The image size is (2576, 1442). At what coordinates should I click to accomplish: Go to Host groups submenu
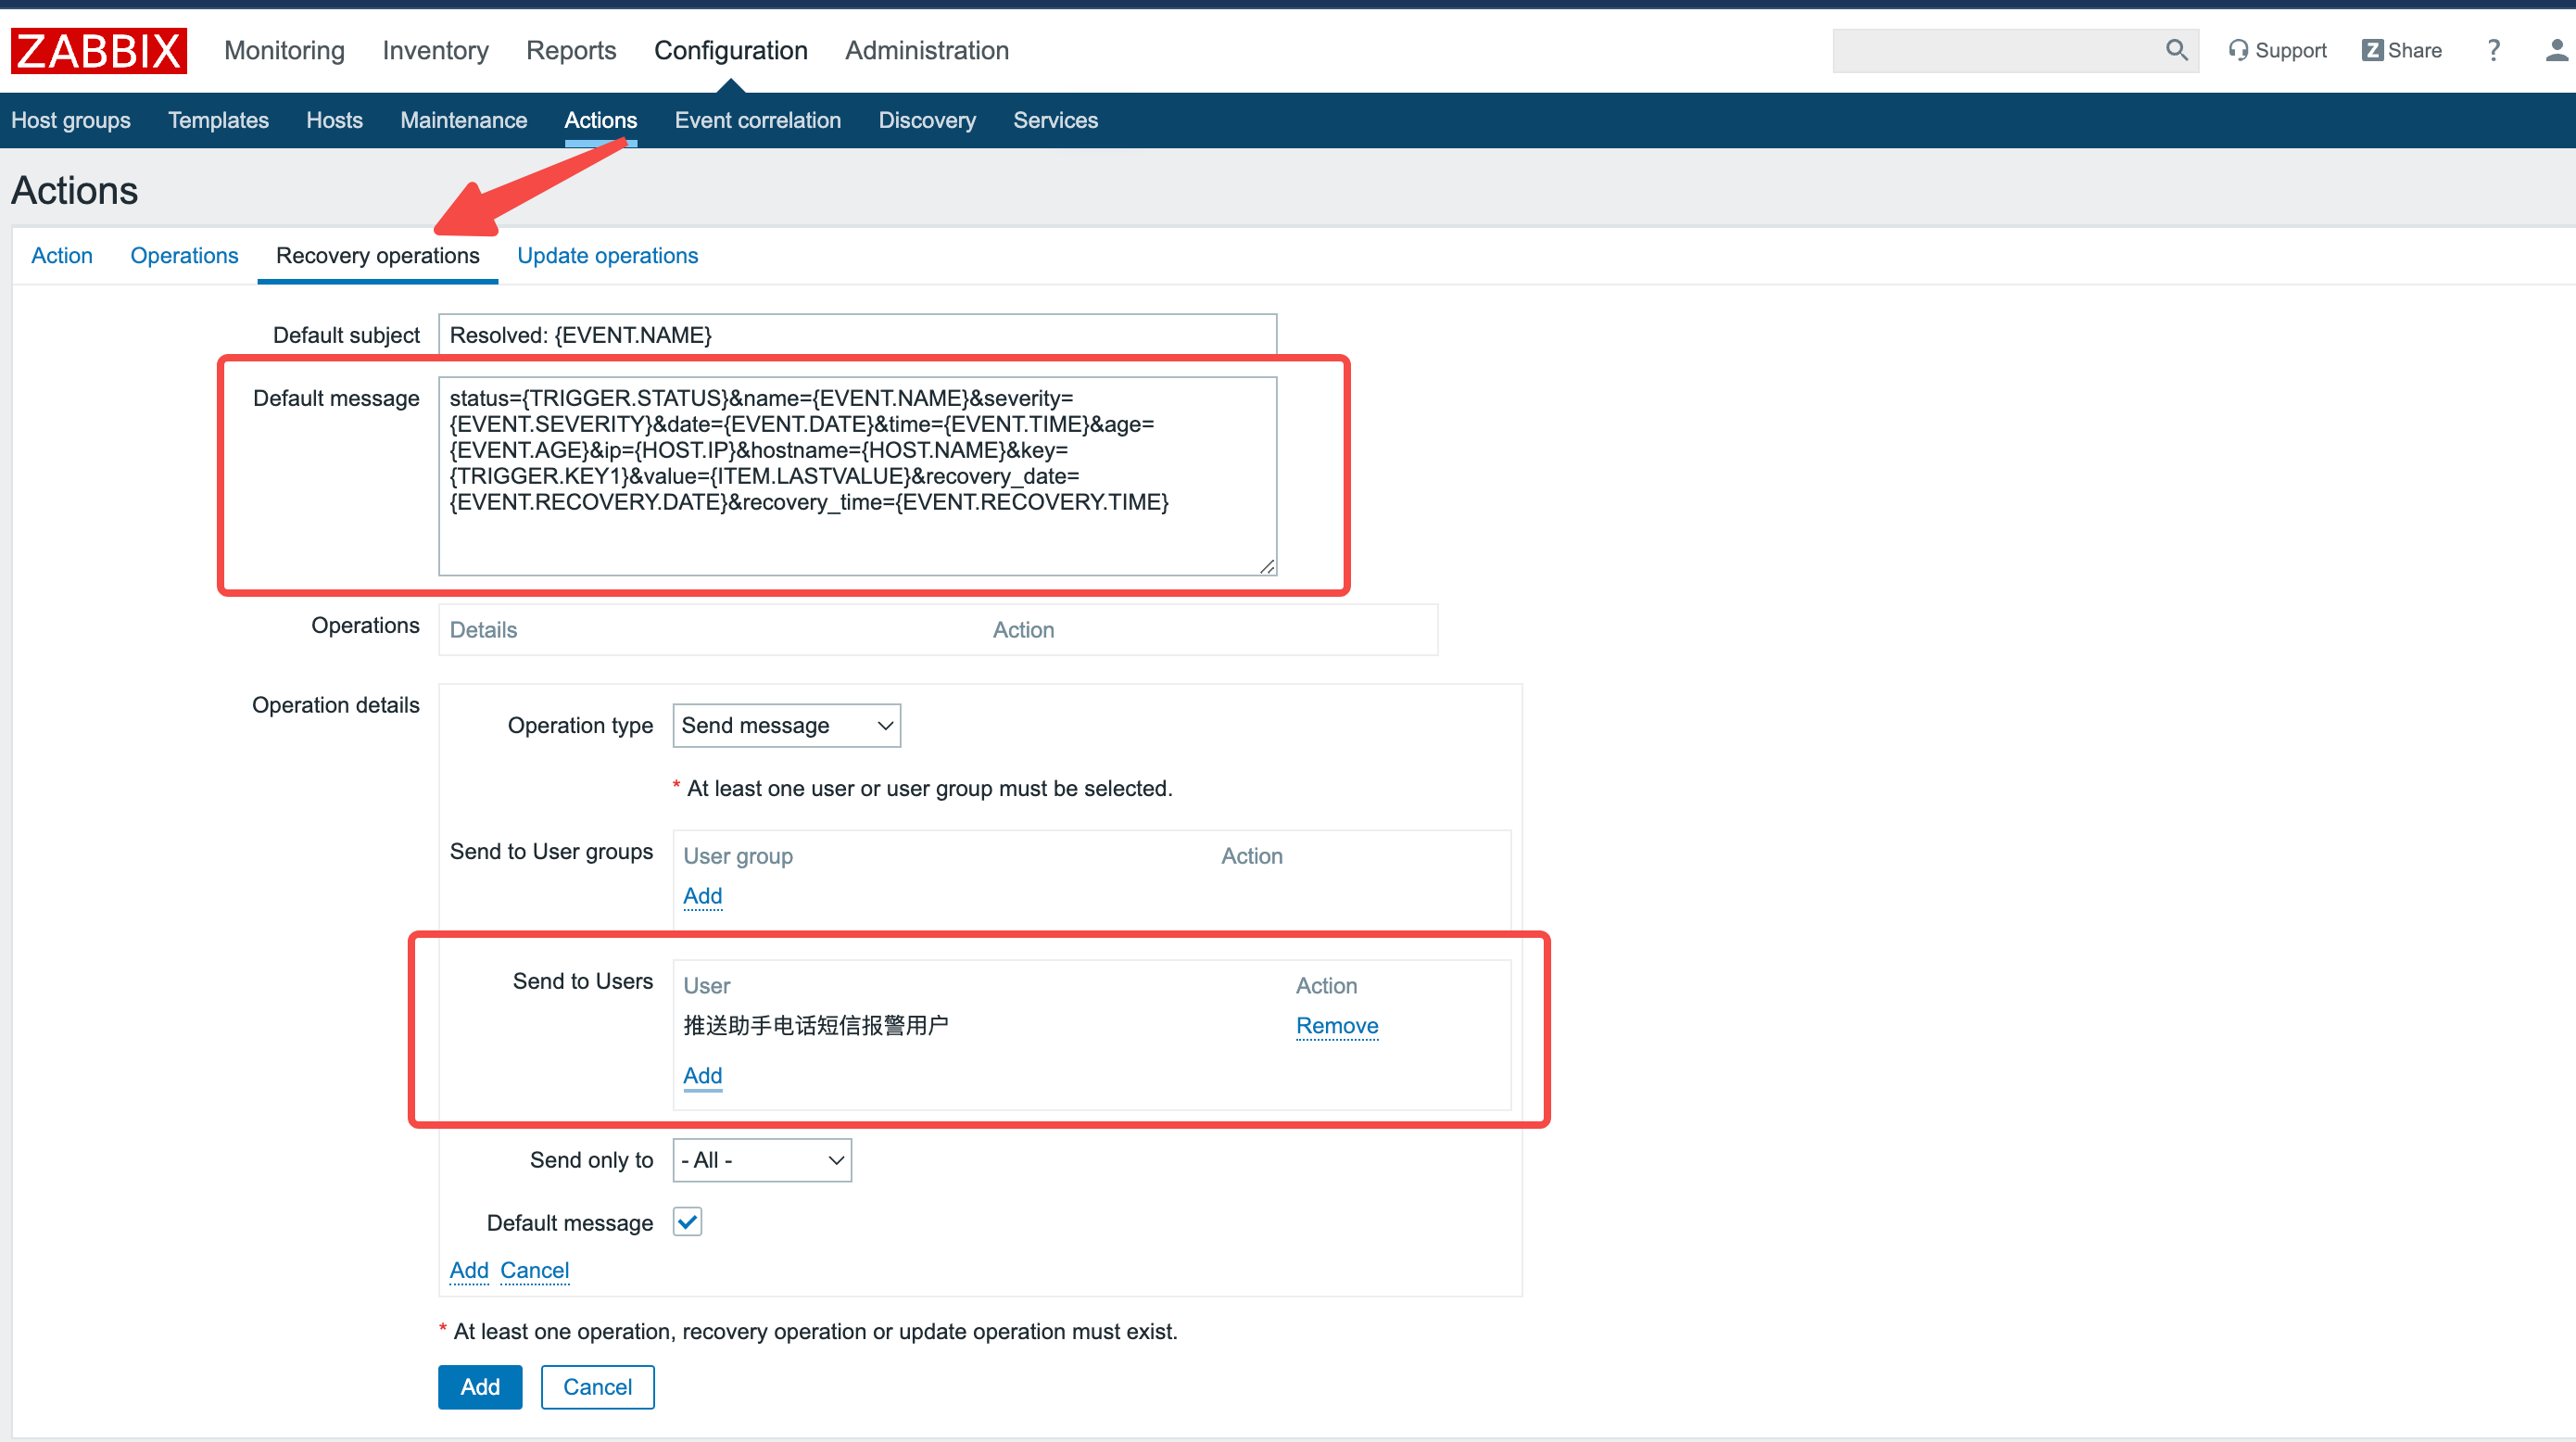coord(71,120)
